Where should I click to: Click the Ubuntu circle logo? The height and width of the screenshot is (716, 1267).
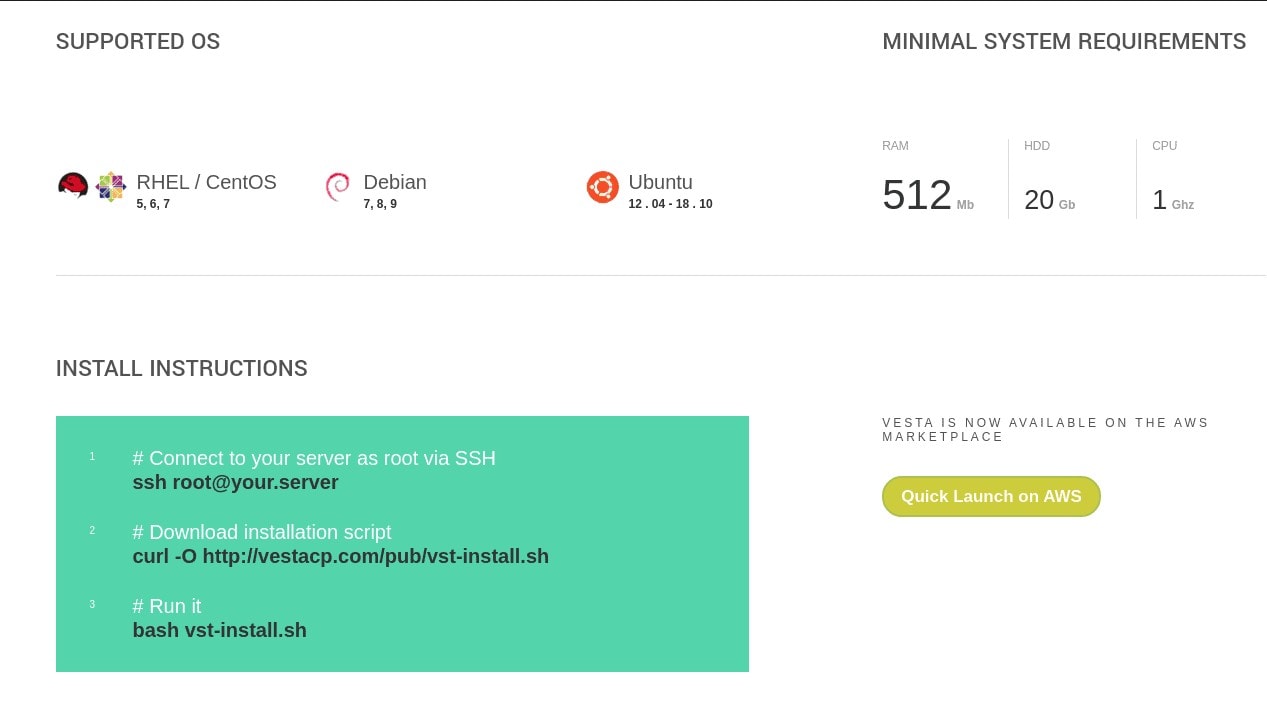pos(603,187)
